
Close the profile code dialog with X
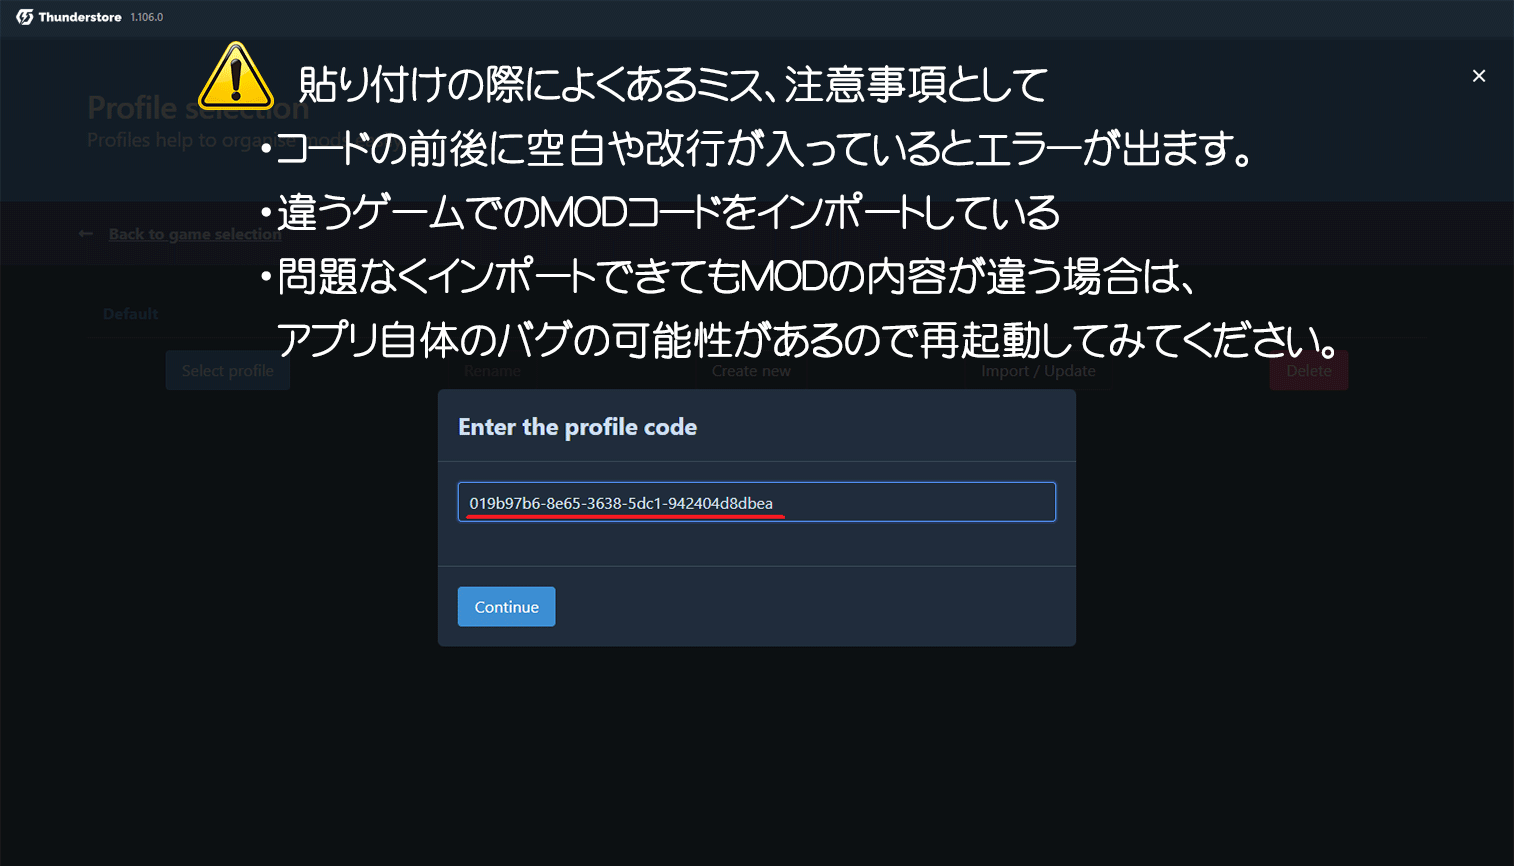[1479, 76]
